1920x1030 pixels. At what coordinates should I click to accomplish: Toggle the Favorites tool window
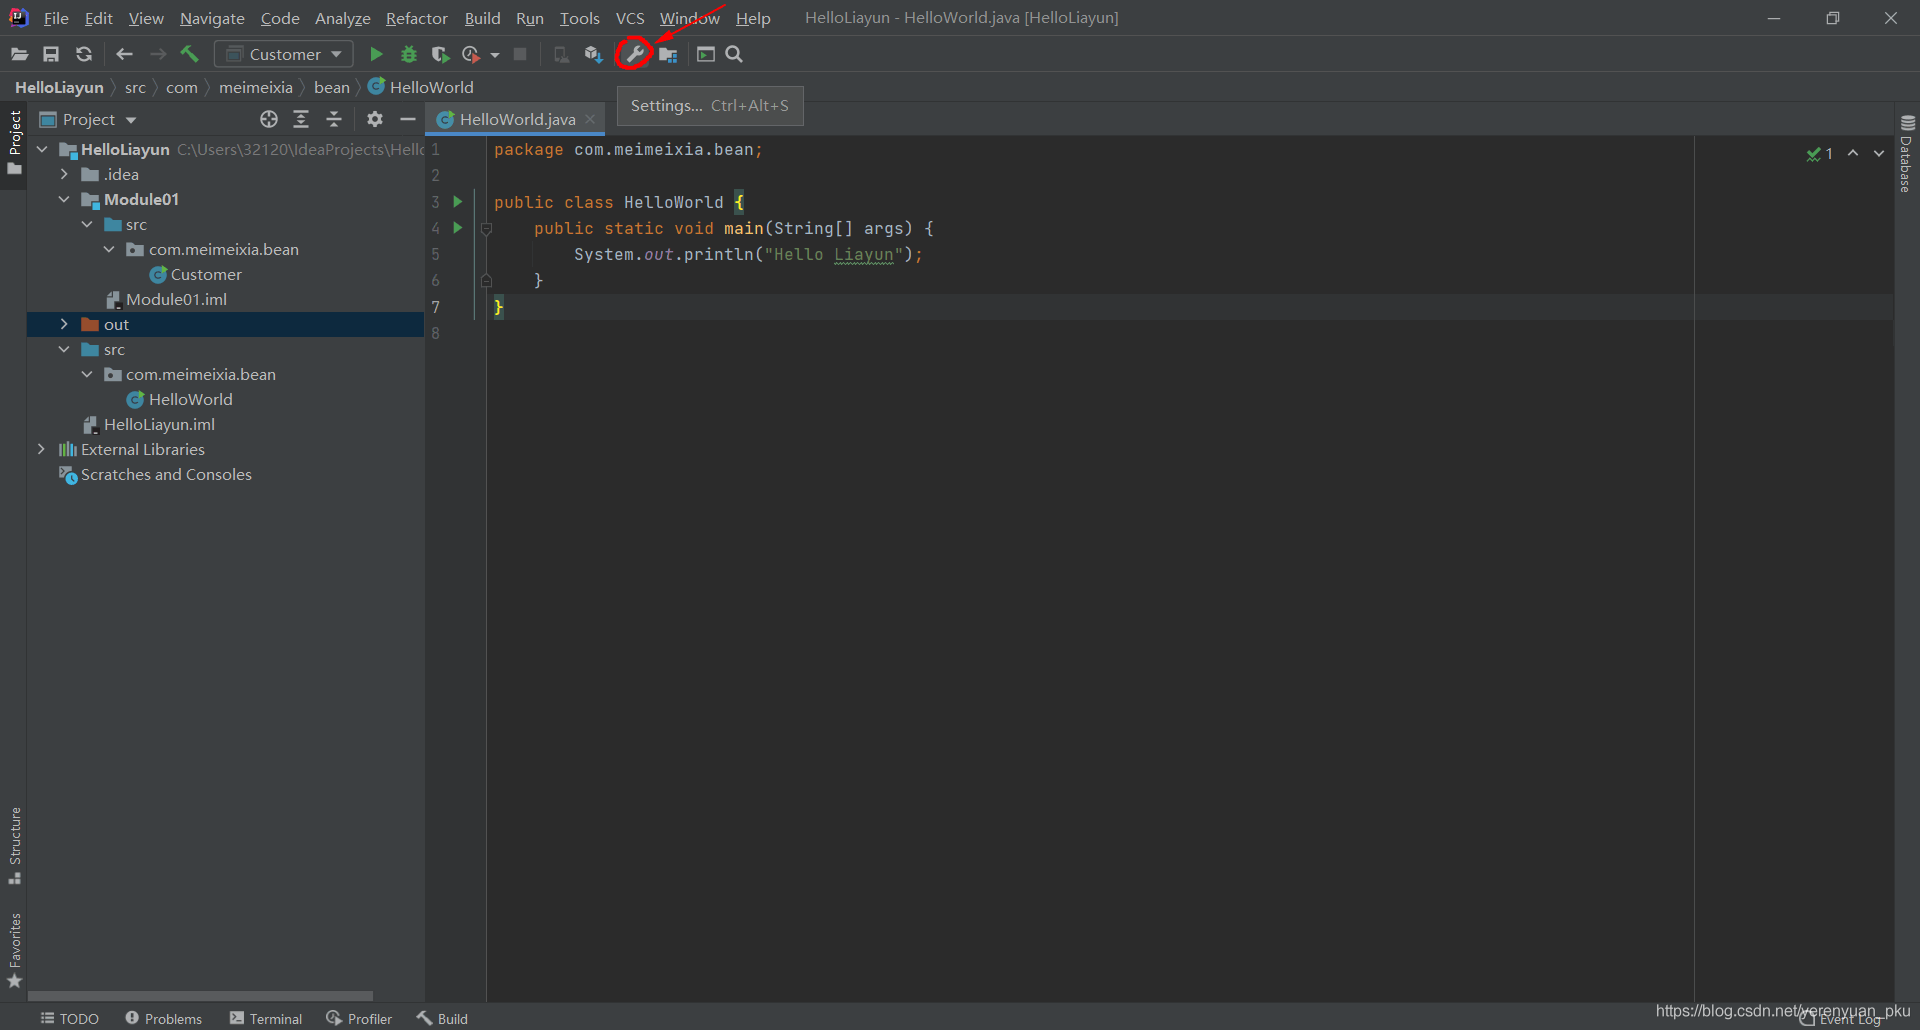(x=14, y=950)
